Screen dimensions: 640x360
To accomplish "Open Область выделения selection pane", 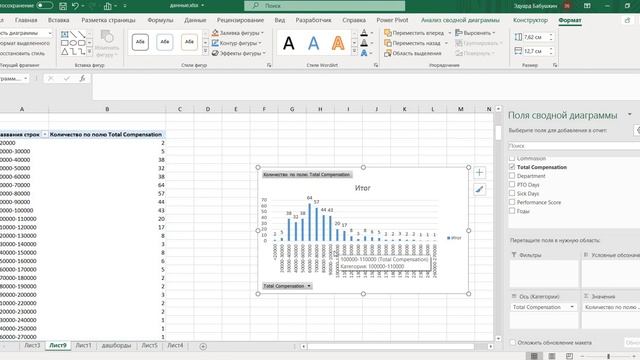I will [413, 53].
